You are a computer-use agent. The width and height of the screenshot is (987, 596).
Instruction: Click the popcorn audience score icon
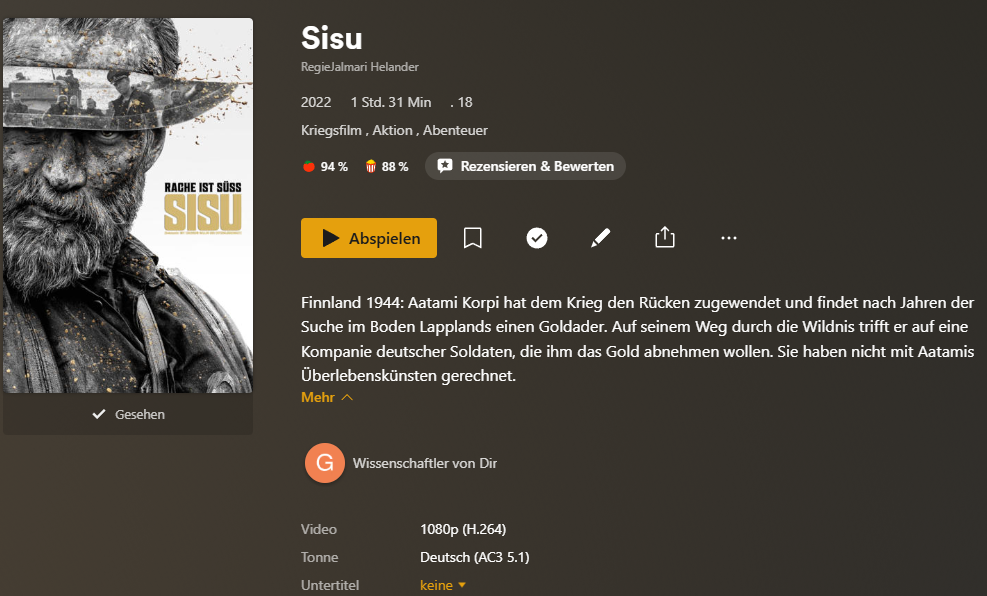[x=371, y=166]
